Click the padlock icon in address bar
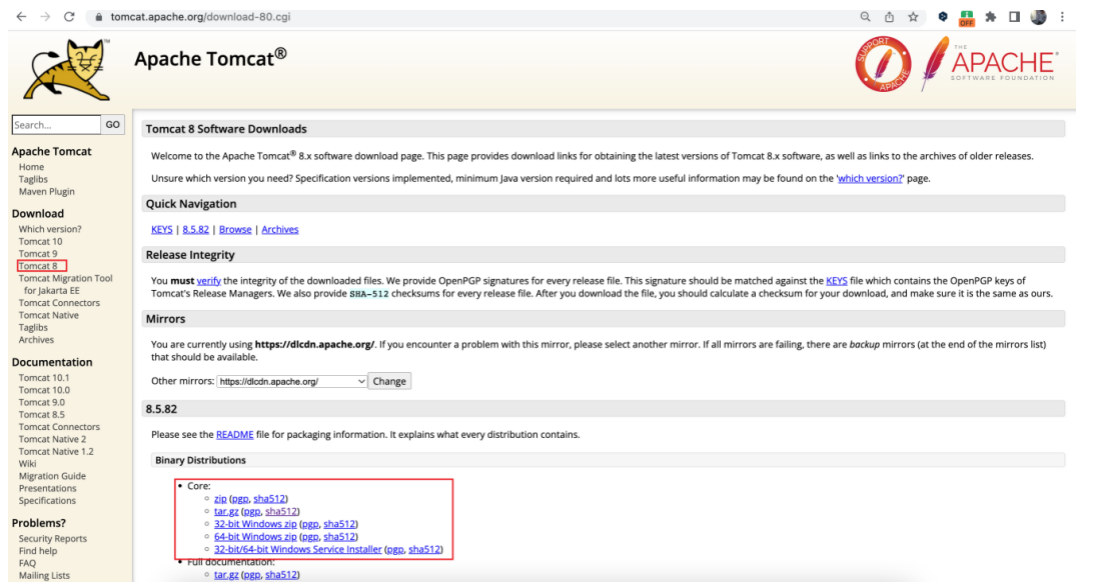1094x588 pixels. [98, 17]
